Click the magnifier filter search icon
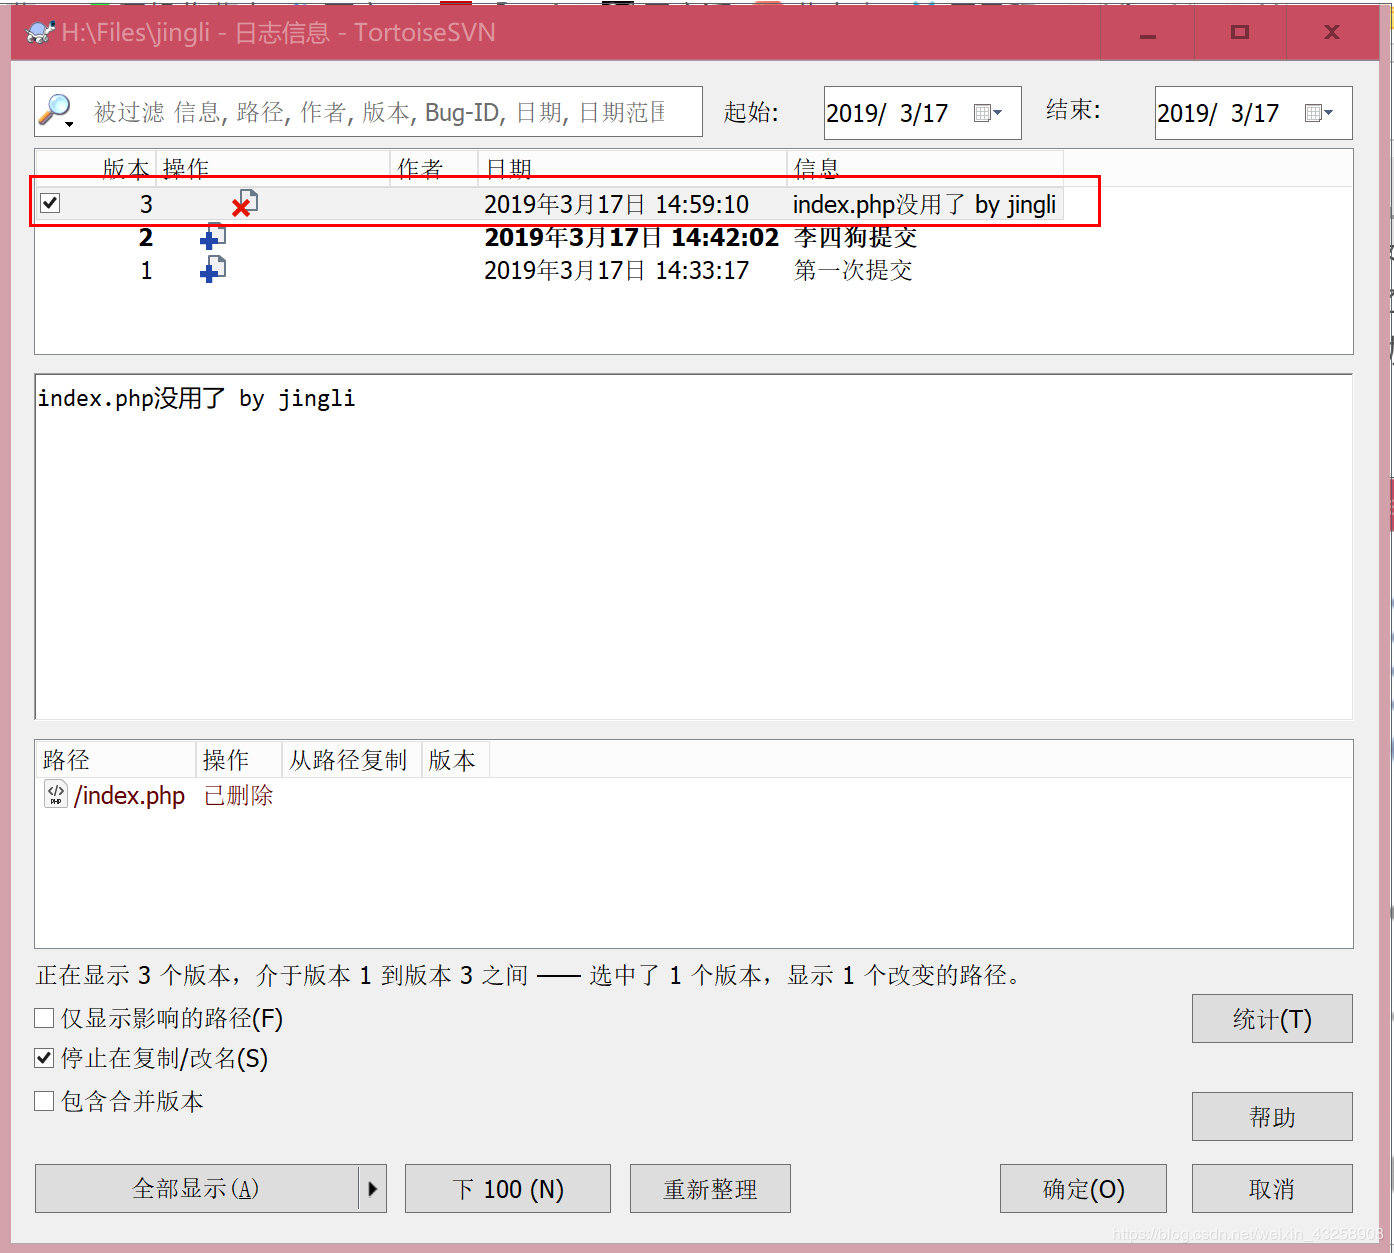 [56, 111]
